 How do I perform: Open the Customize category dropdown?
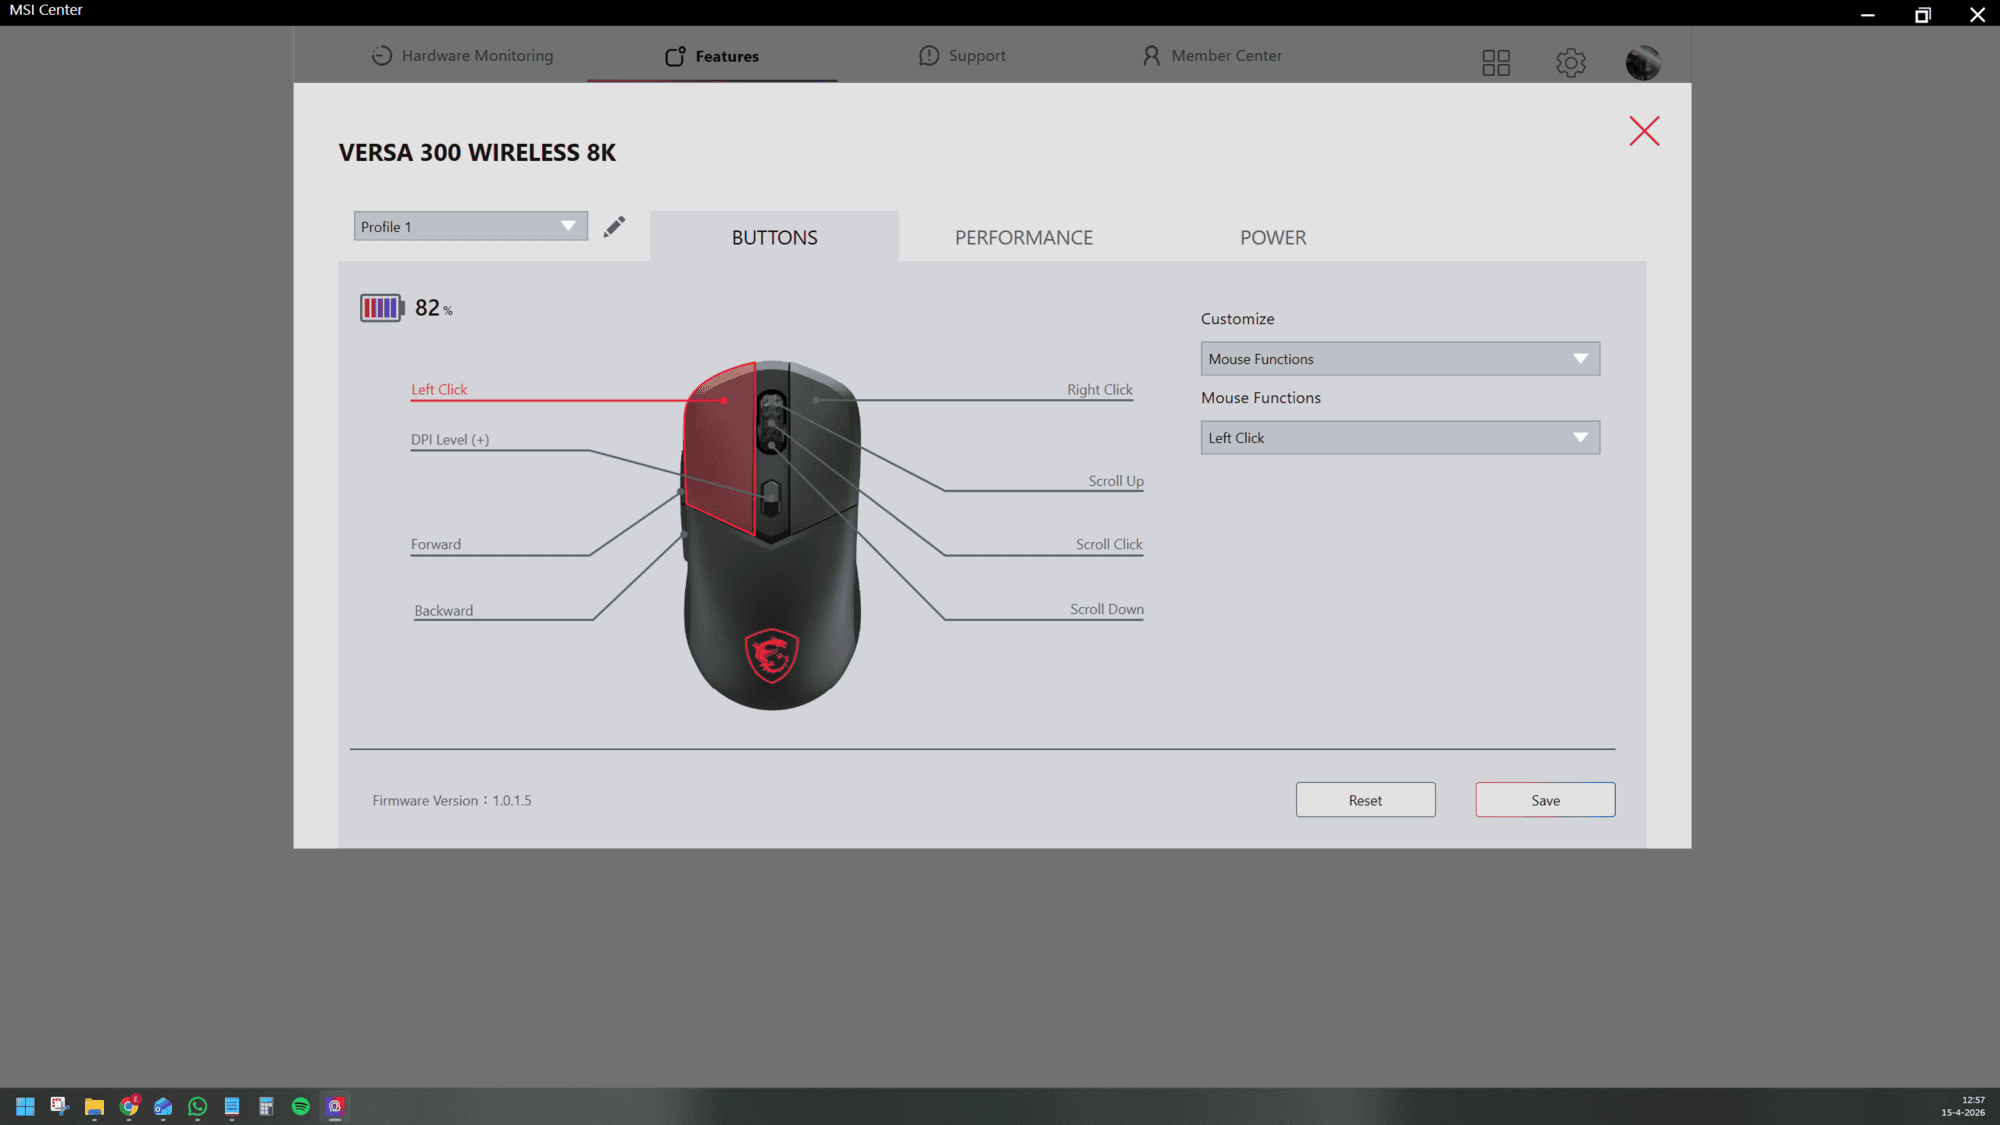(x=1399, y=359)
